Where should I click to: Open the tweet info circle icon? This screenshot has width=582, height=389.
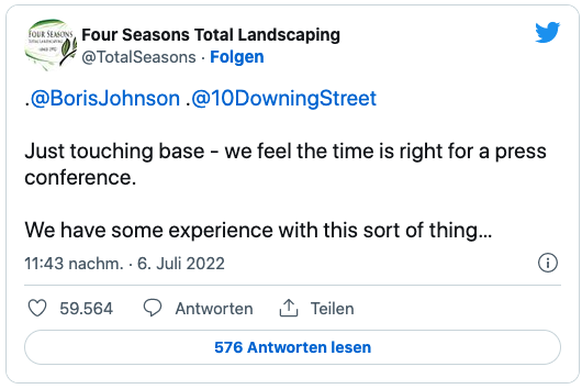coord(547,263)
